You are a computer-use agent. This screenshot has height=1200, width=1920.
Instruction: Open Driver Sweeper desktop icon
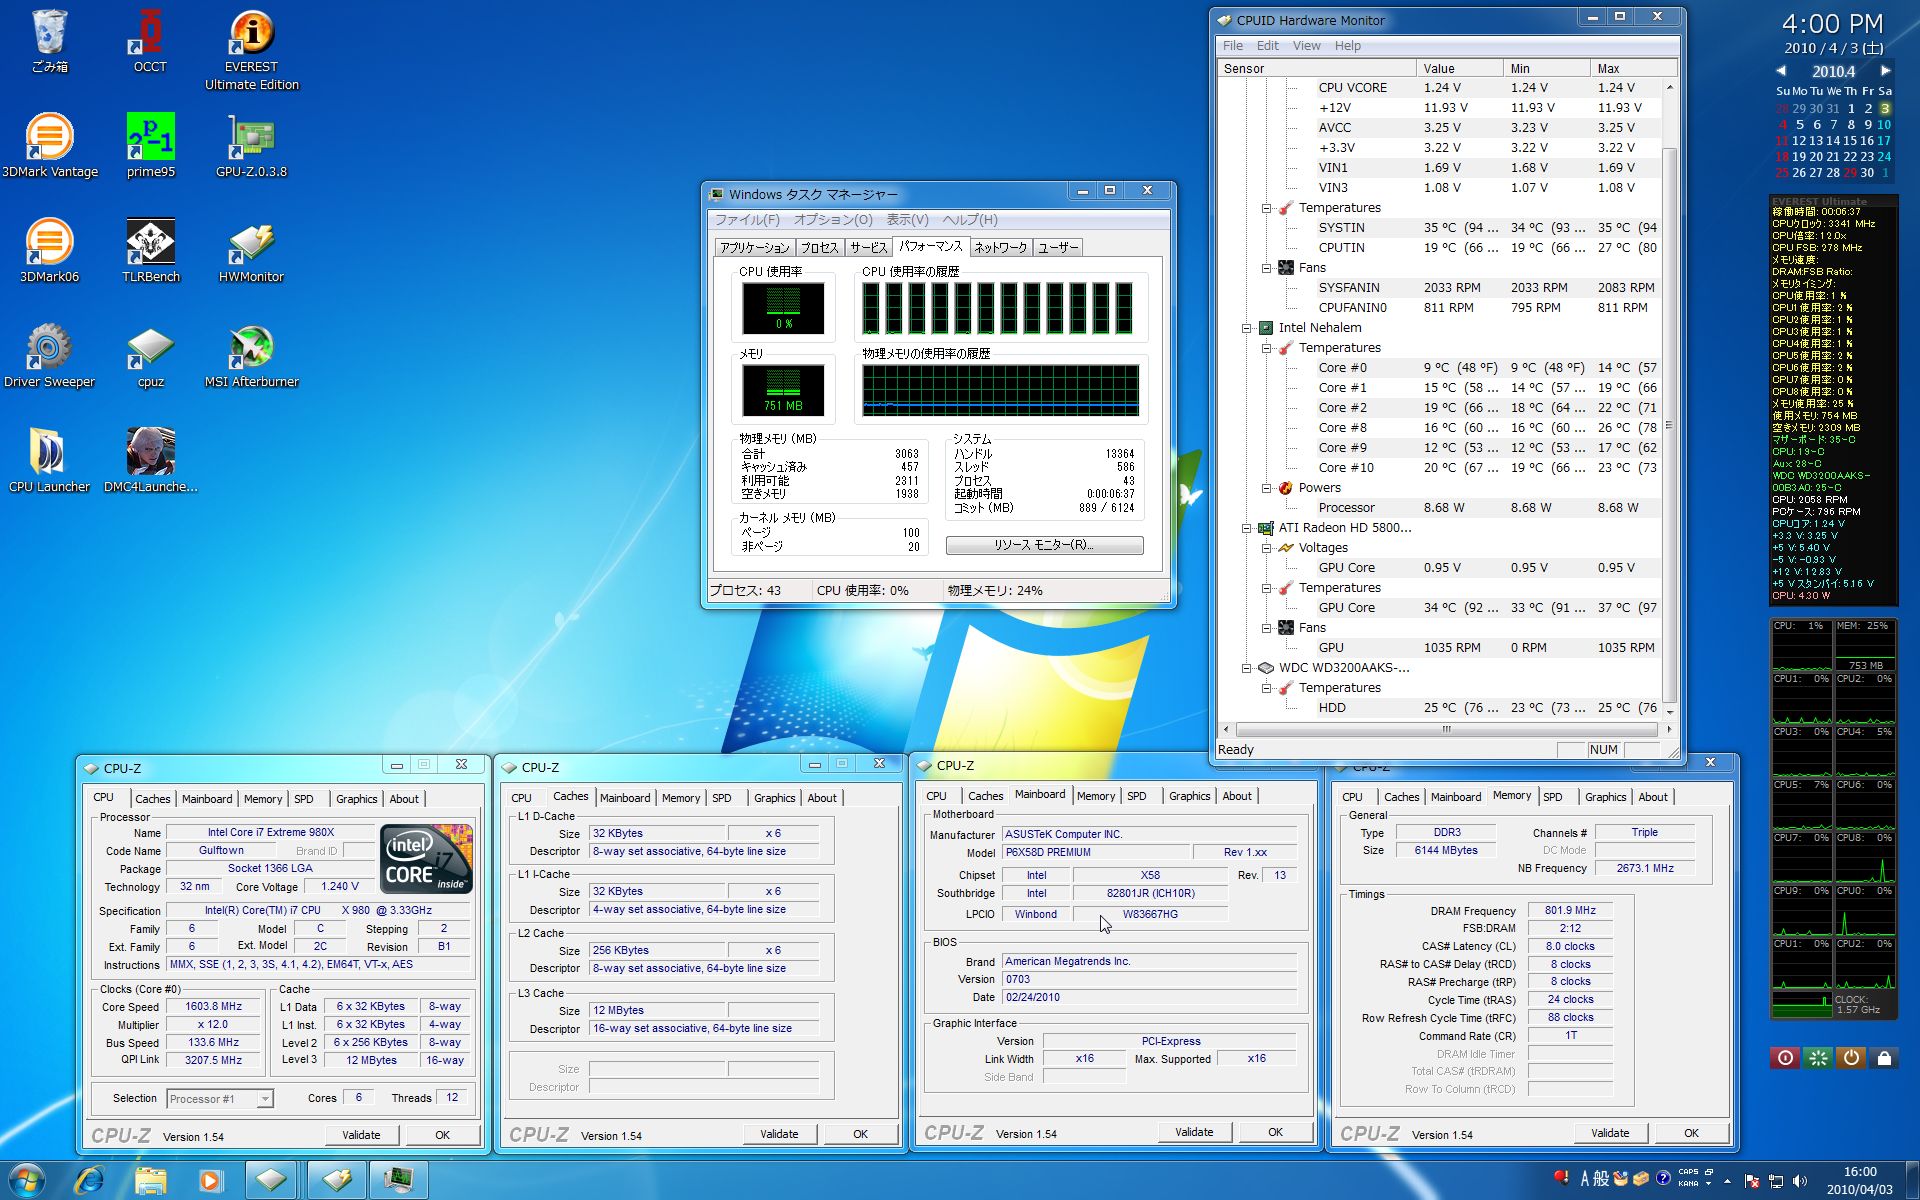pyautogui.click(x=49, y=356)
